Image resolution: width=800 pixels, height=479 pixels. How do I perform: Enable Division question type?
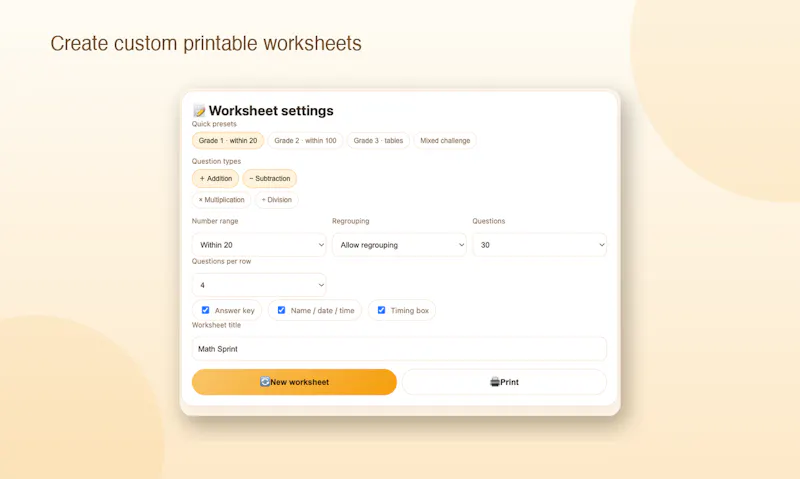pos(277,199)
